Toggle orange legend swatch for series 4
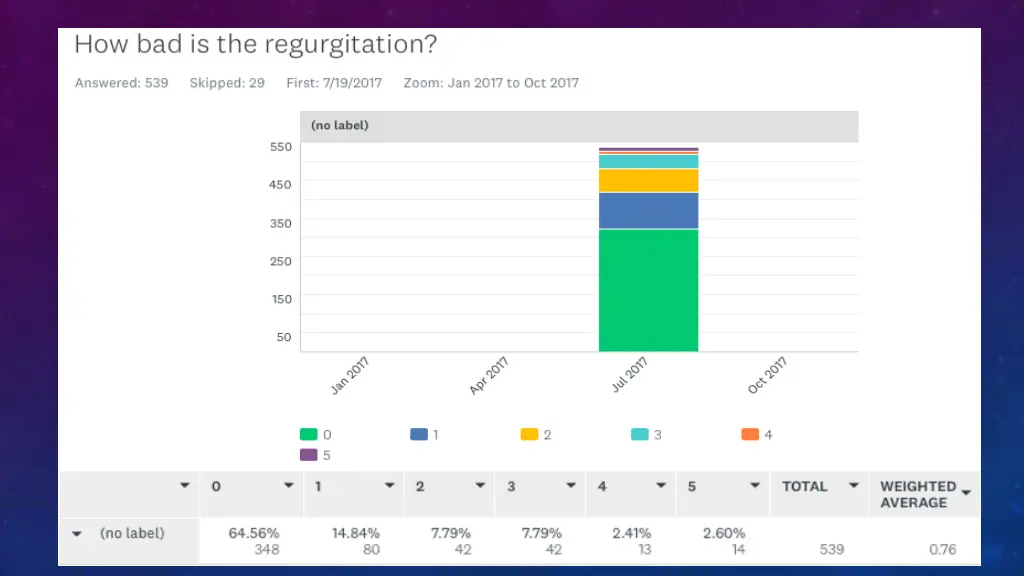1024x576 pixels. 750,434
